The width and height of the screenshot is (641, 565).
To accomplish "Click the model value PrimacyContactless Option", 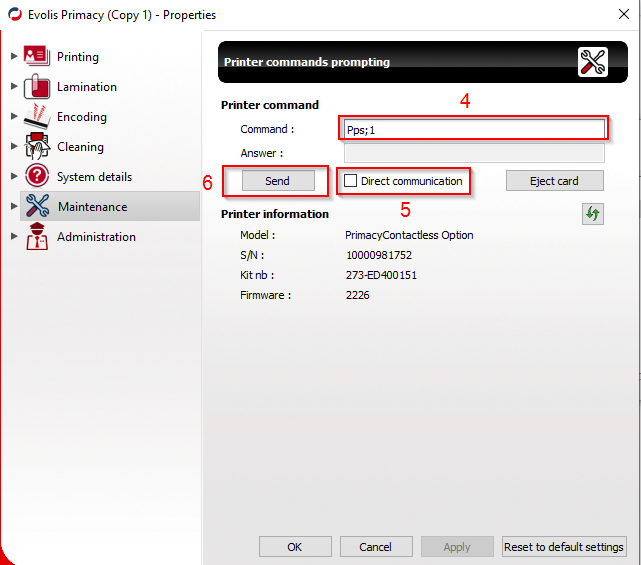I will coord(409,235).
